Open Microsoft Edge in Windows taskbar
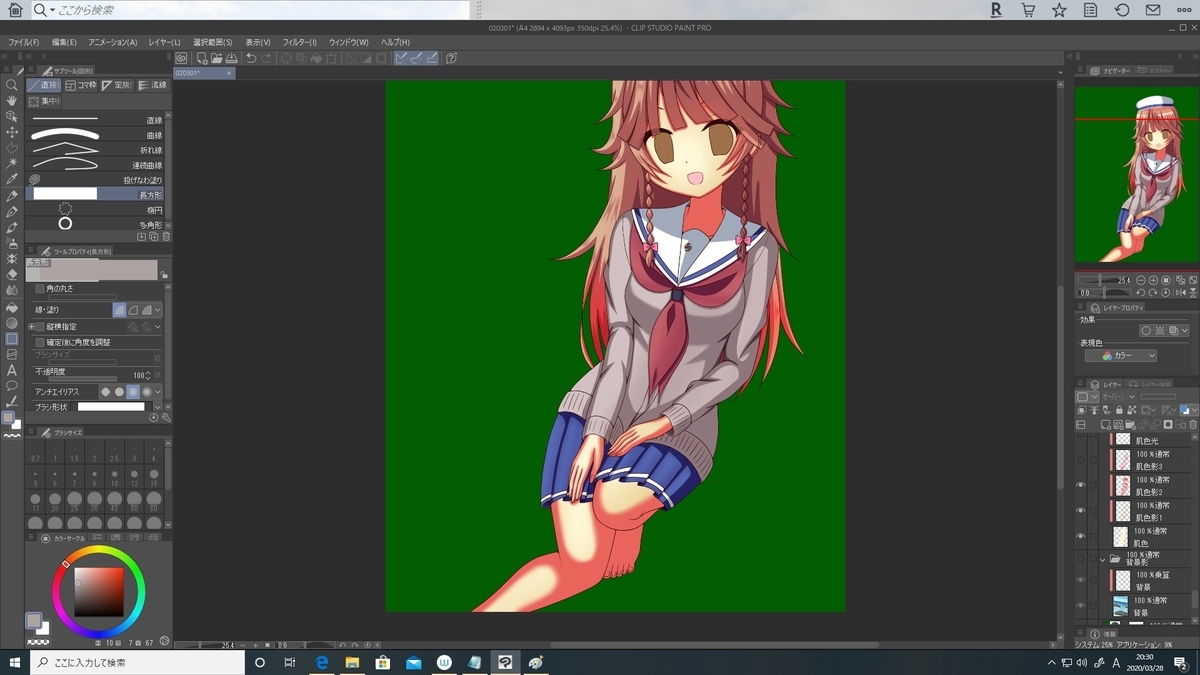The height and width of the screenshot is (675, 1200). 323,662
